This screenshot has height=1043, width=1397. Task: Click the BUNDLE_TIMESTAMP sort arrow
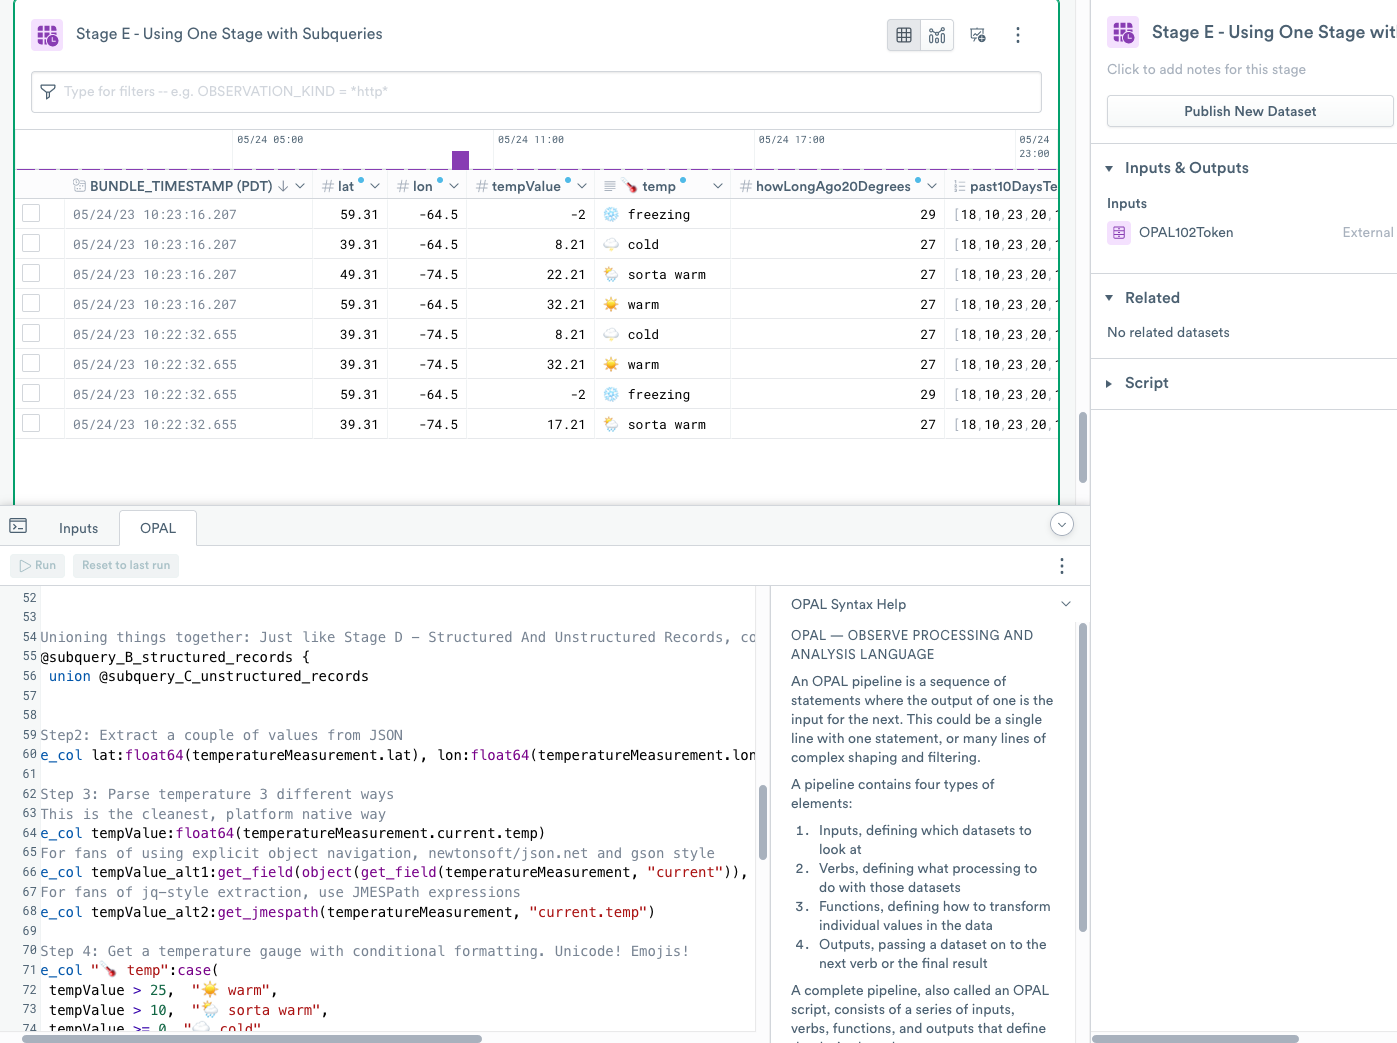tap(283, 186)
